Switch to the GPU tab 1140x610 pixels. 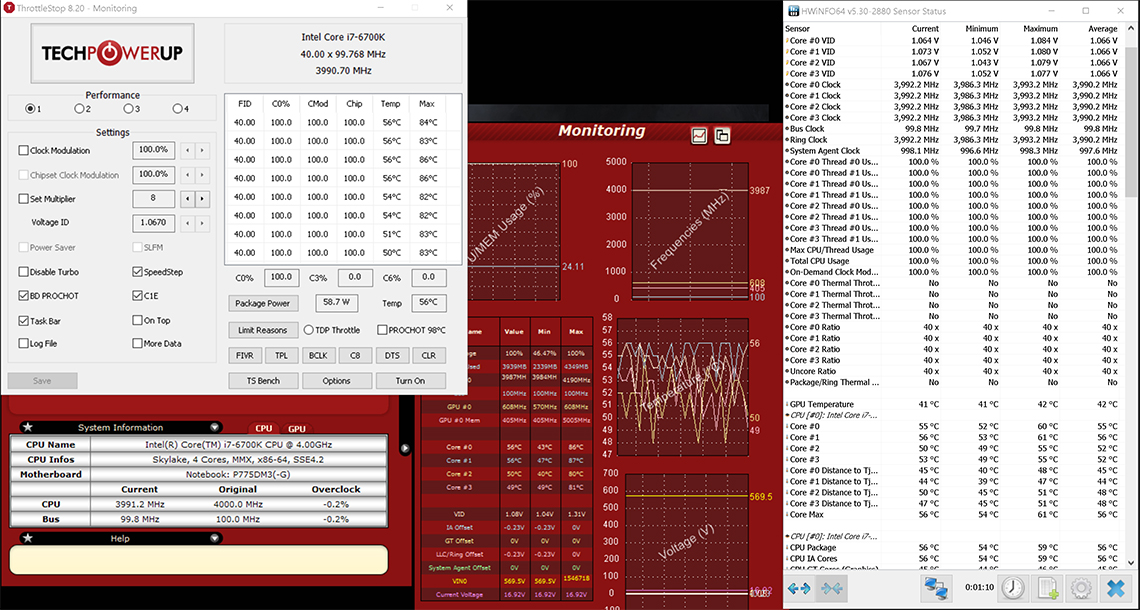[x=297, y=428]
